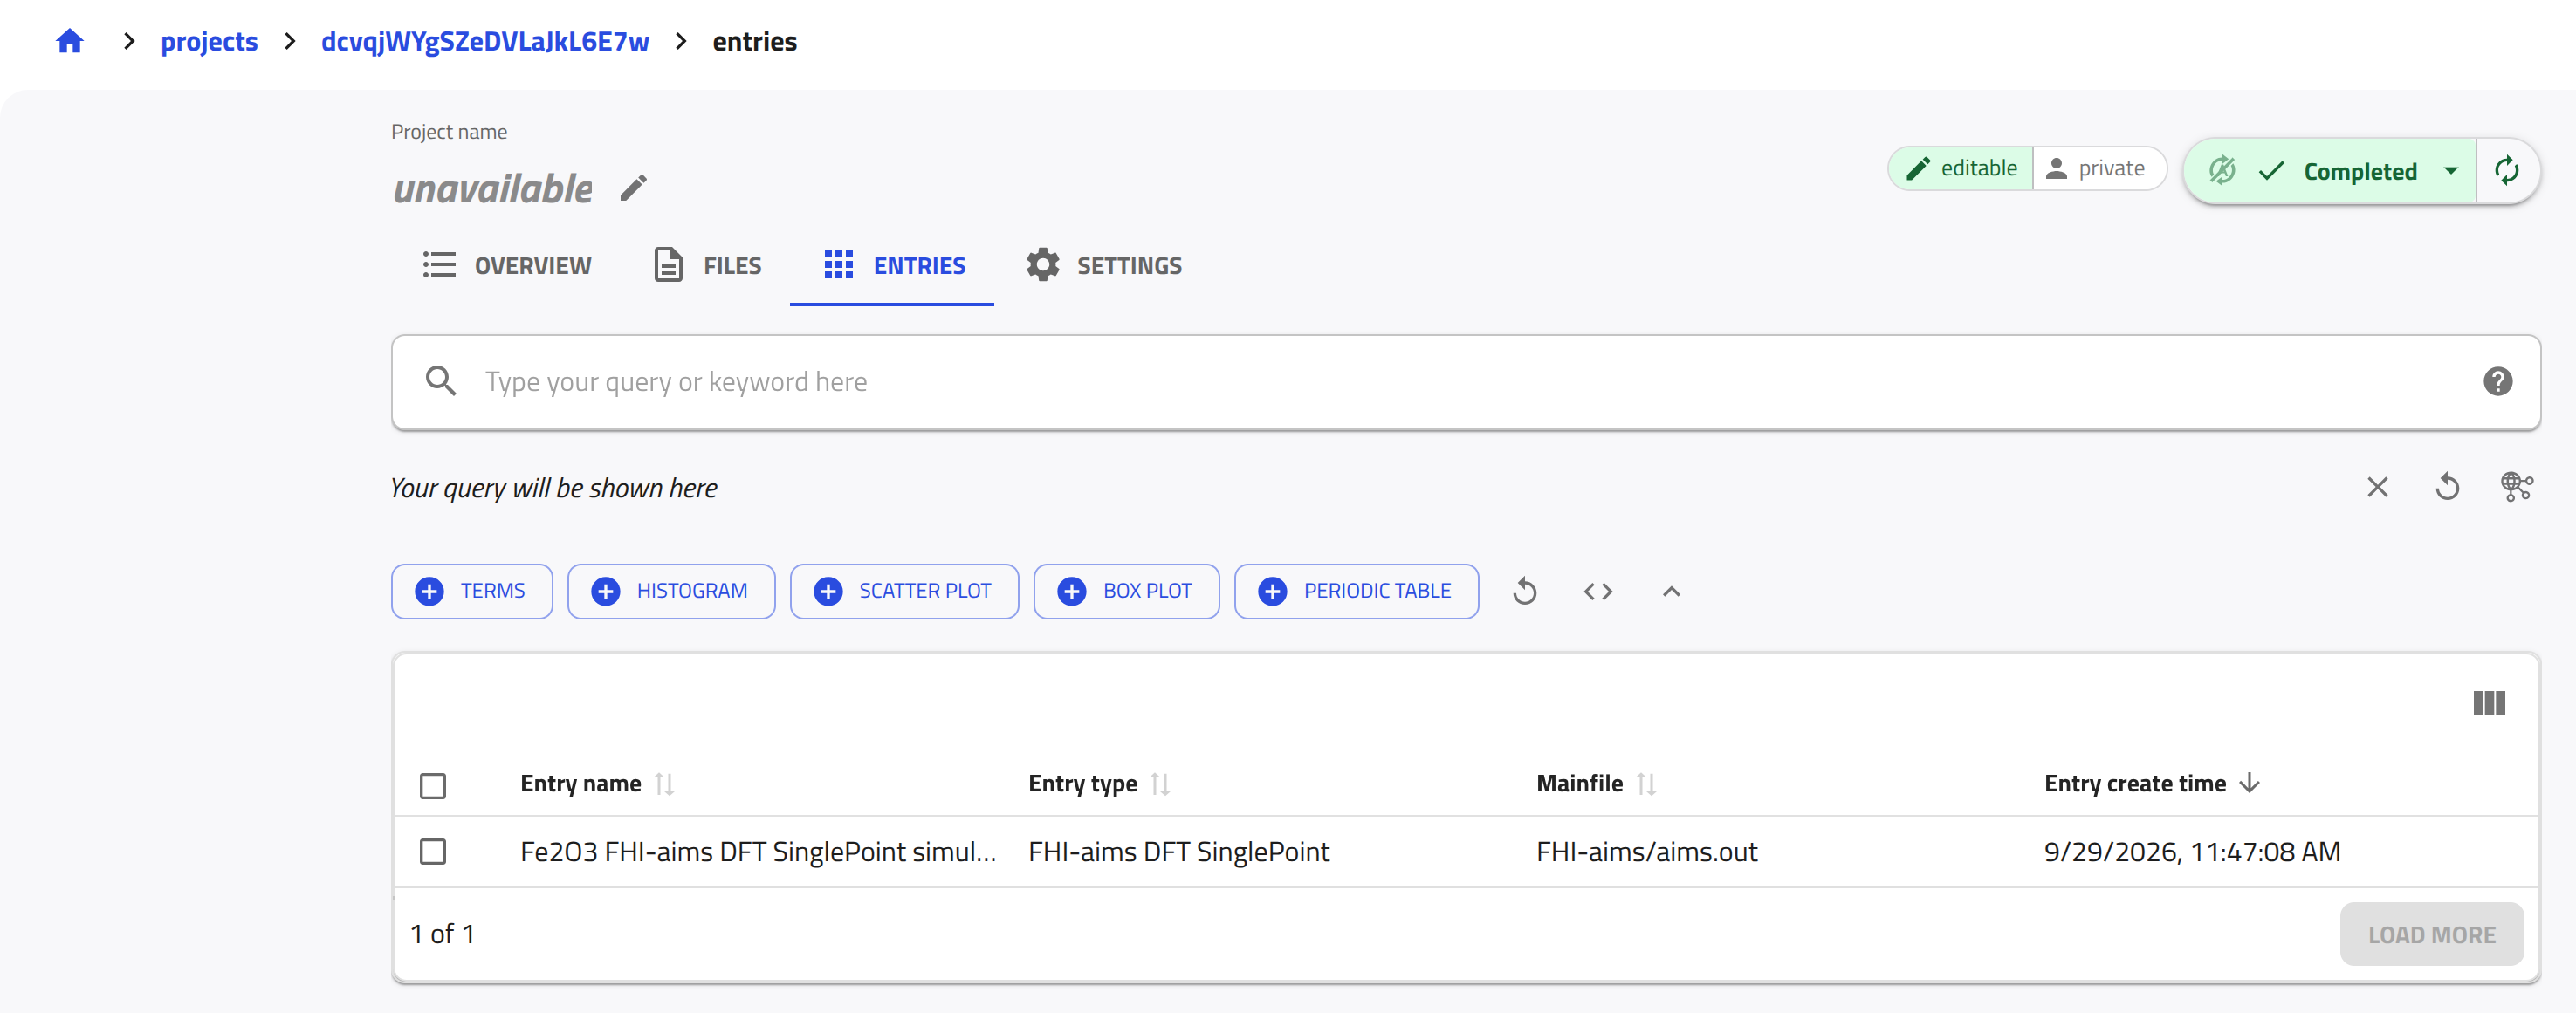Reset query with the circular arrow icon
The height and width of the screenshot is (1013, 2576).
[2447, 487]
